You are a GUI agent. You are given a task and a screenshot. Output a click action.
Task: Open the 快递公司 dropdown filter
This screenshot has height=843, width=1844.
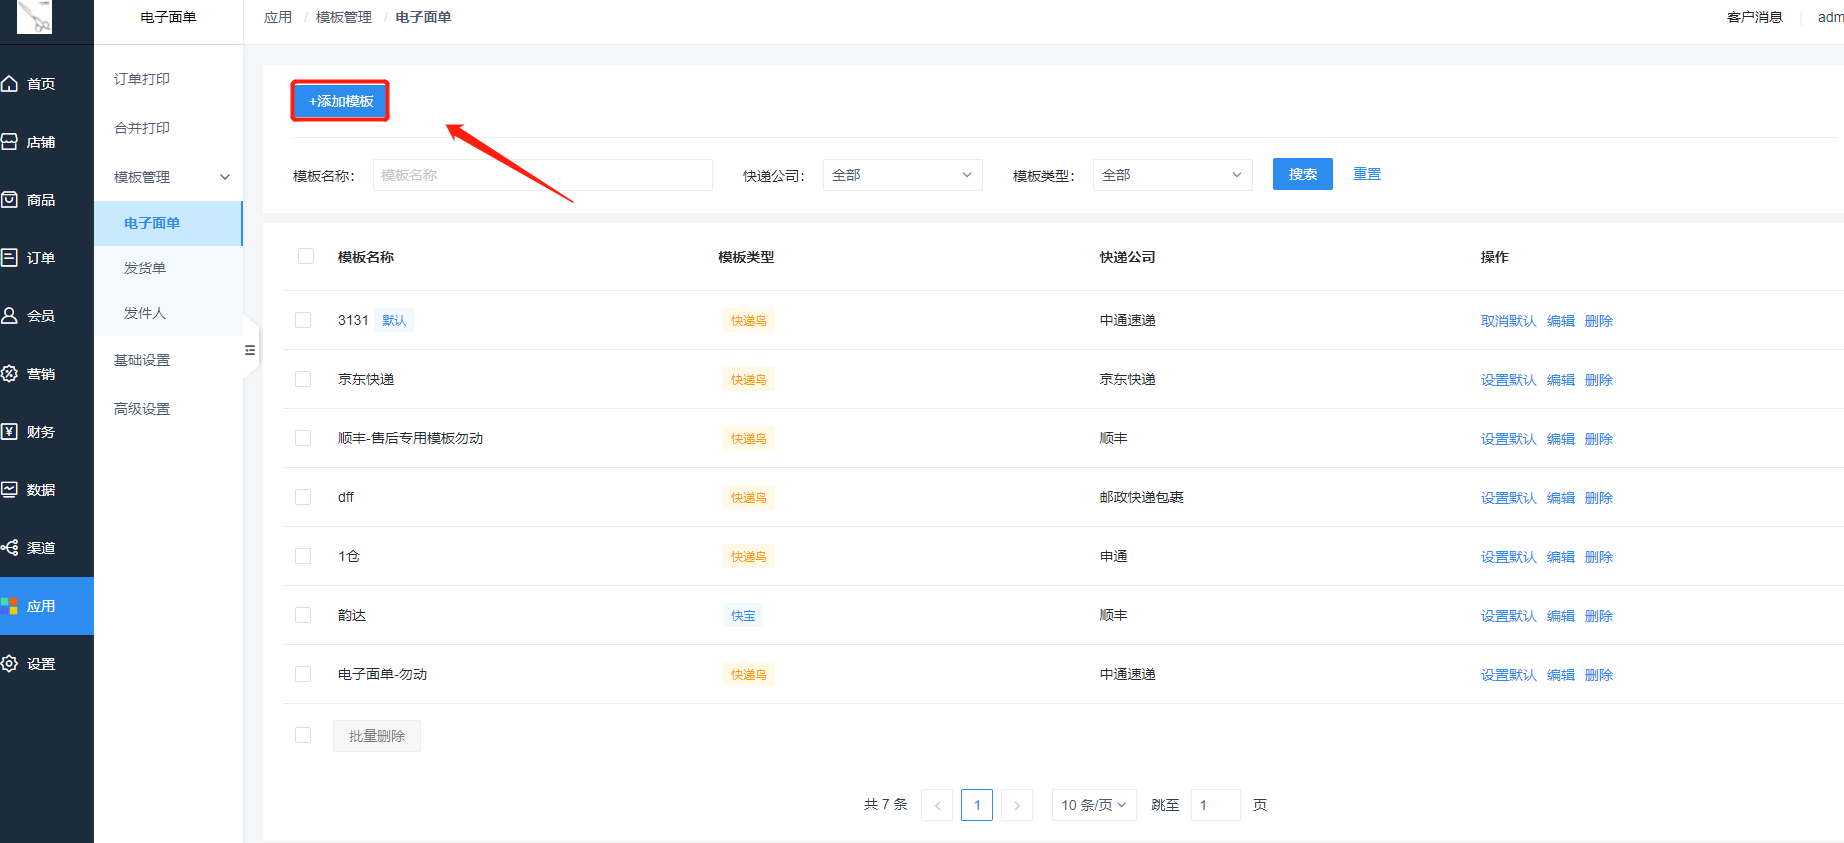(902, 175)
